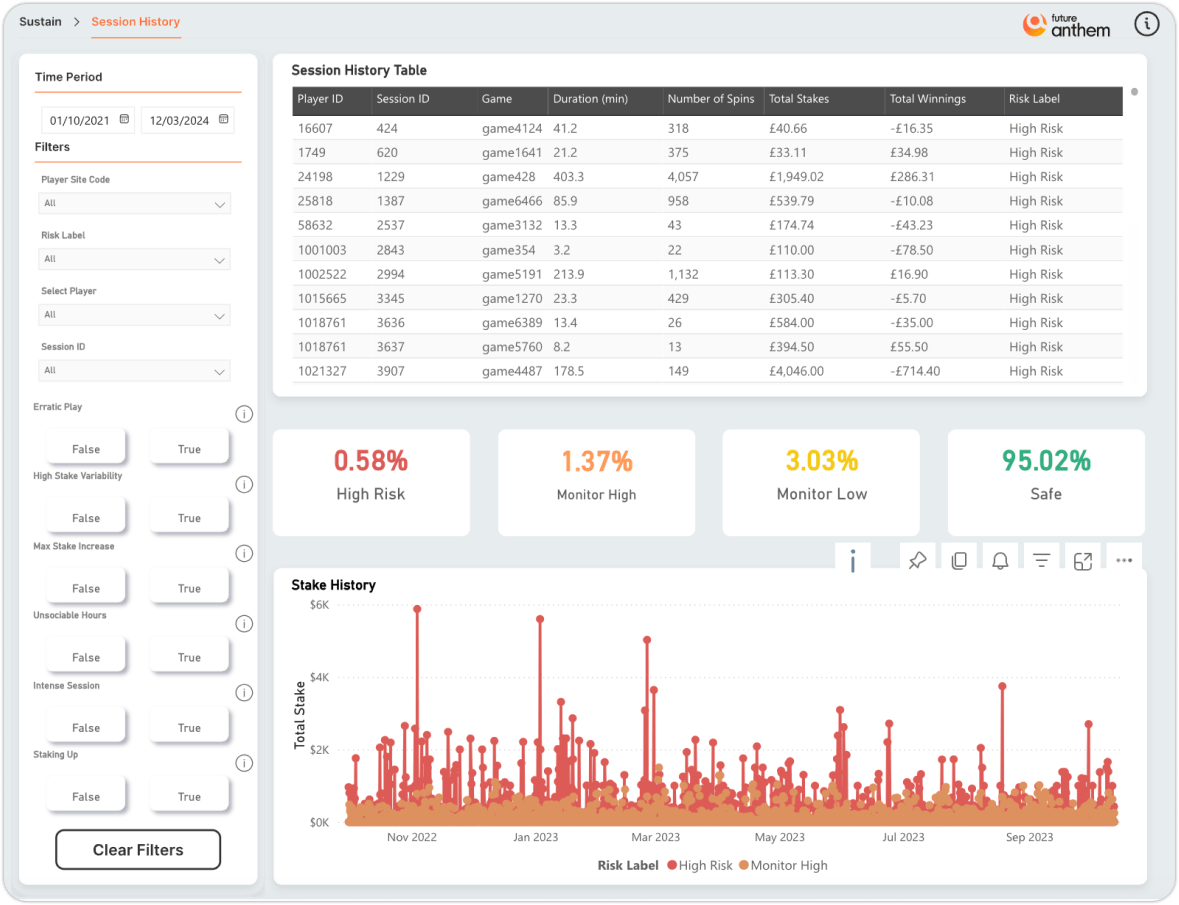The image size is (1179, 905).
Task: Show info for Intense Session
Action: [244, 693]
